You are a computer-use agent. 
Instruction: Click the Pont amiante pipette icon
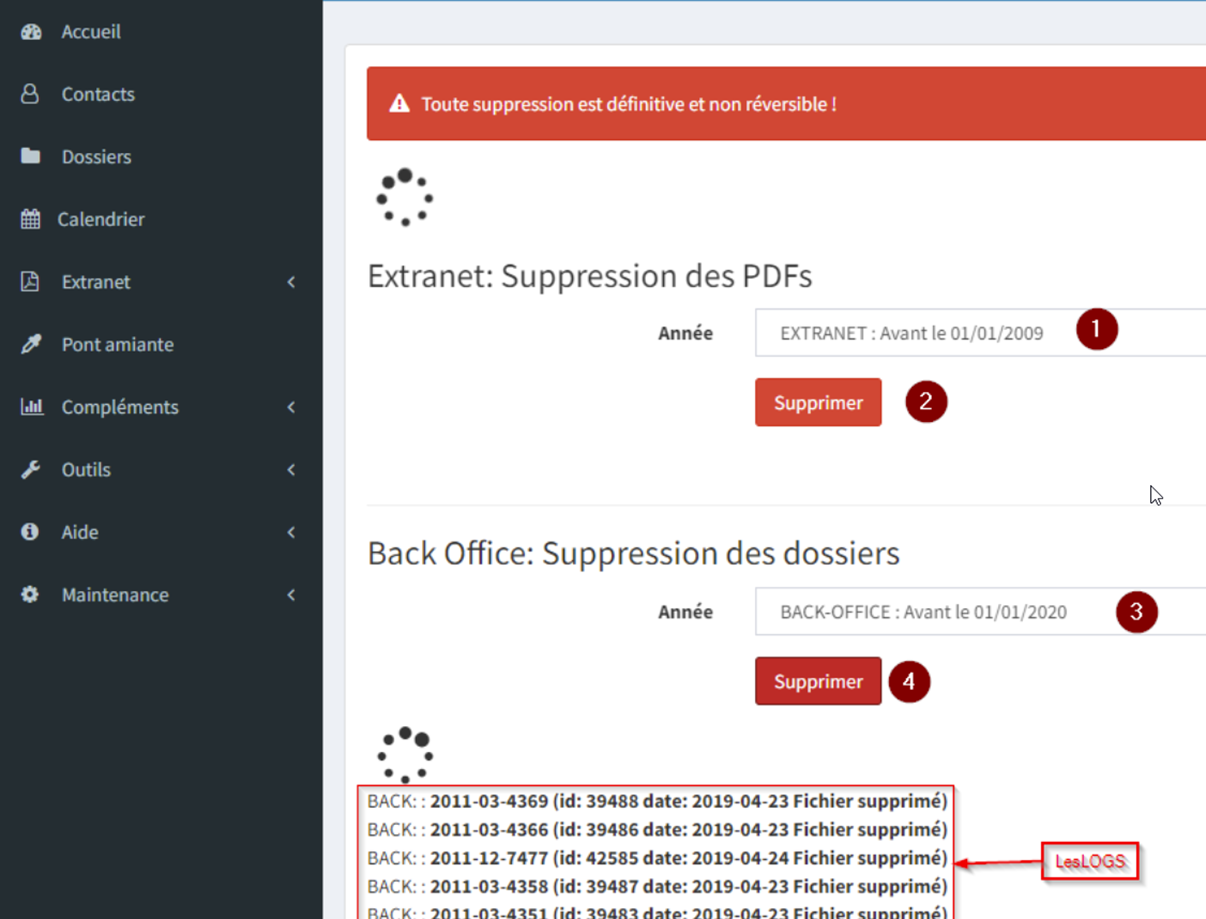tap(31, 344)
